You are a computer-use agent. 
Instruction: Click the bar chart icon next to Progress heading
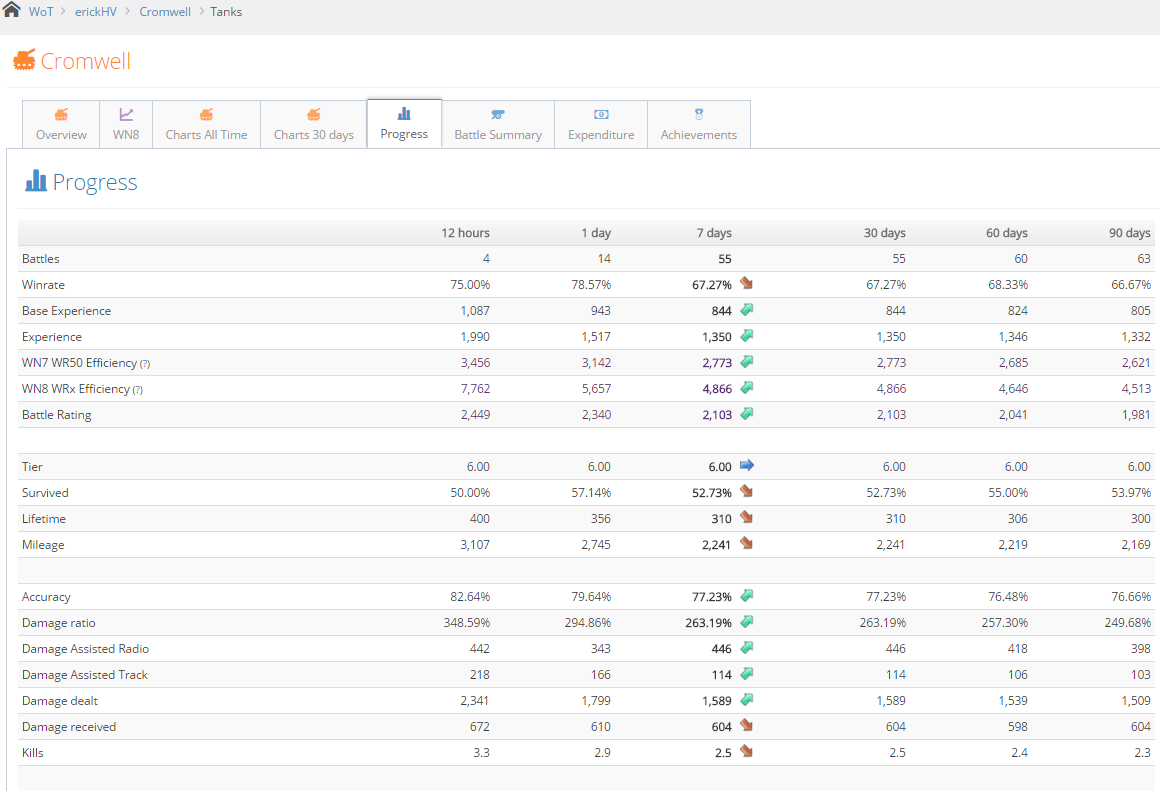click(36, 181)
